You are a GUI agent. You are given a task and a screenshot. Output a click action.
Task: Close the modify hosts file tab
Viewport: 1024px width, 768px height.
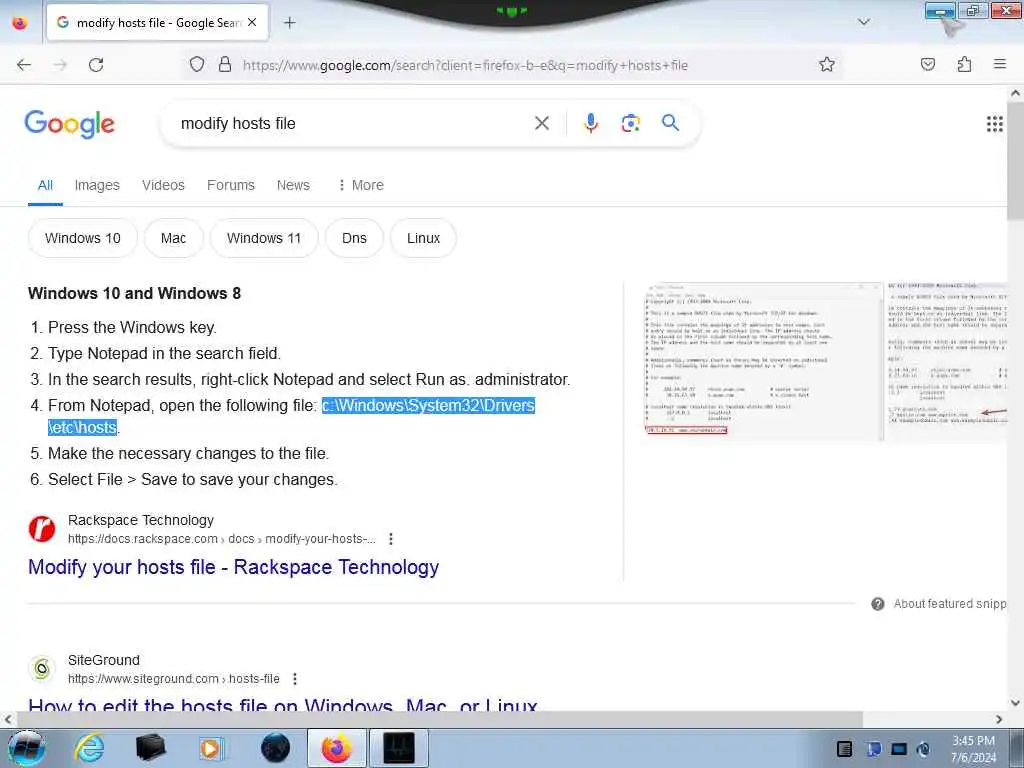[252, 22]
